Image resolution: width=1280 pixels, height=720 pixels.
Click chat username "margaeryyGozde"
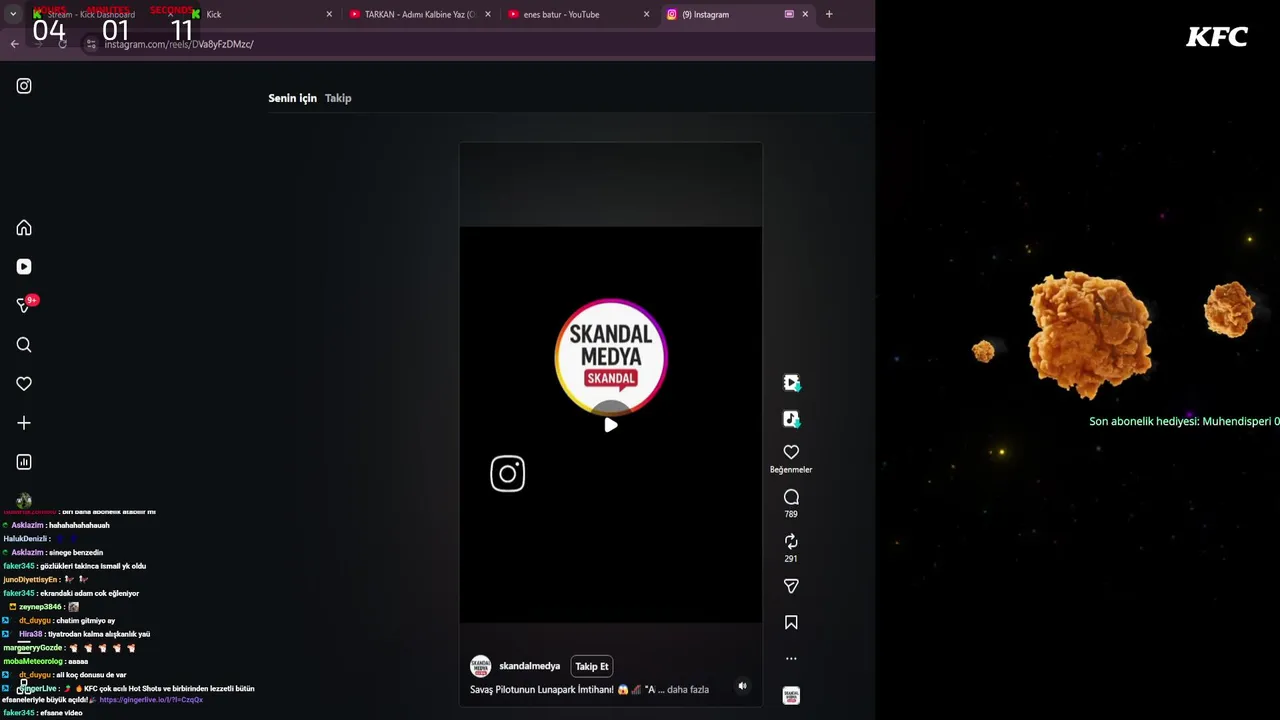point(33,648)
